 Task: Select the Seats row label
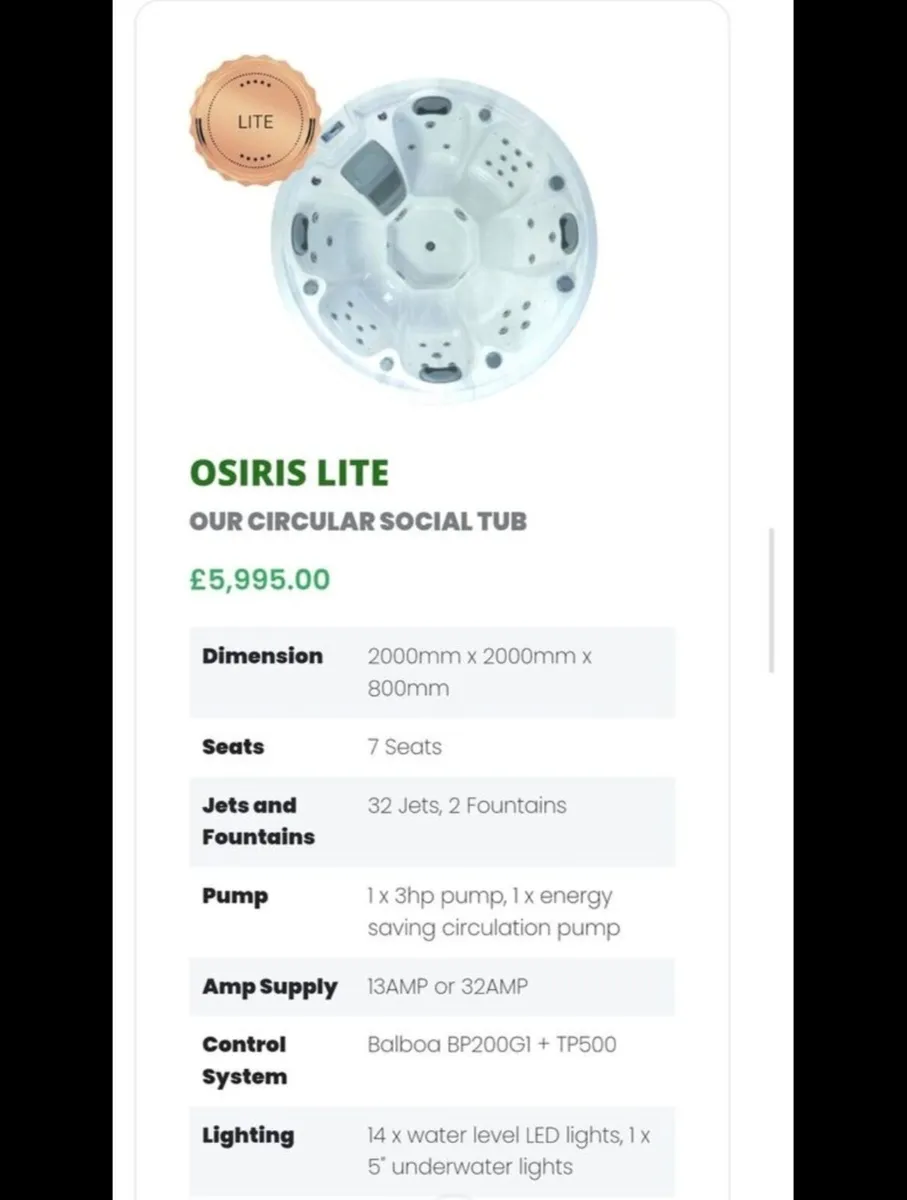[233, 747]
